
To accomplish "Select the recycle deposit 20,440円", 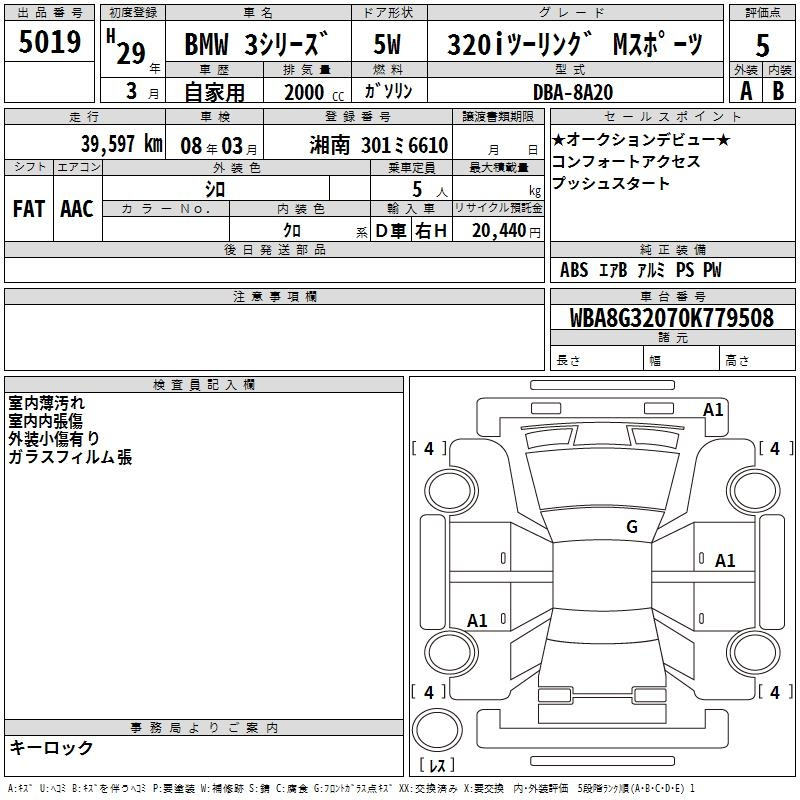I will tap(506, 231).
